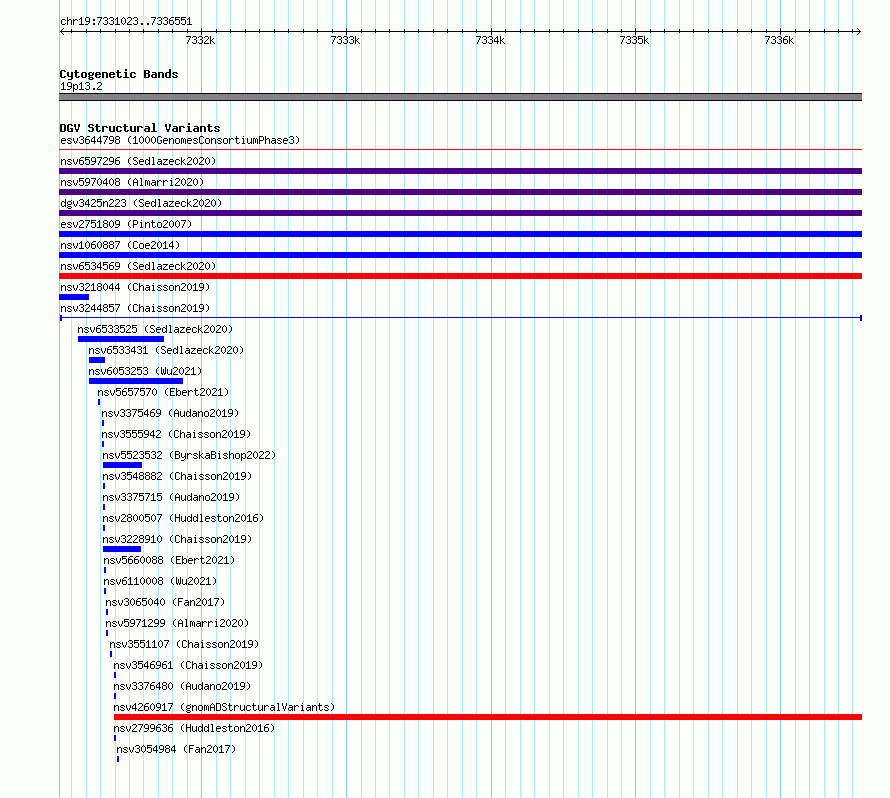Click the blue bar under nsv6053253
The height and width of the screenshot is (798, 890).
pyautogui.click(x=136, y=381)
